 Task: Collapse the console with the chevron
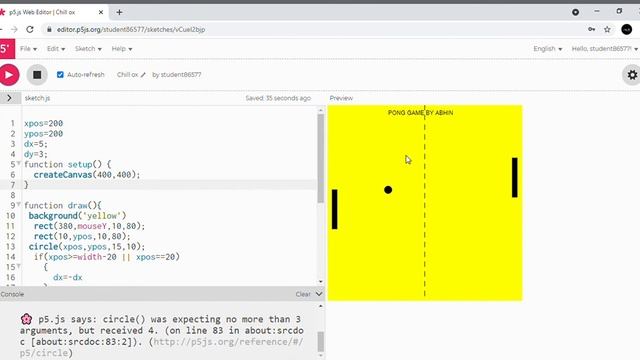319,294
